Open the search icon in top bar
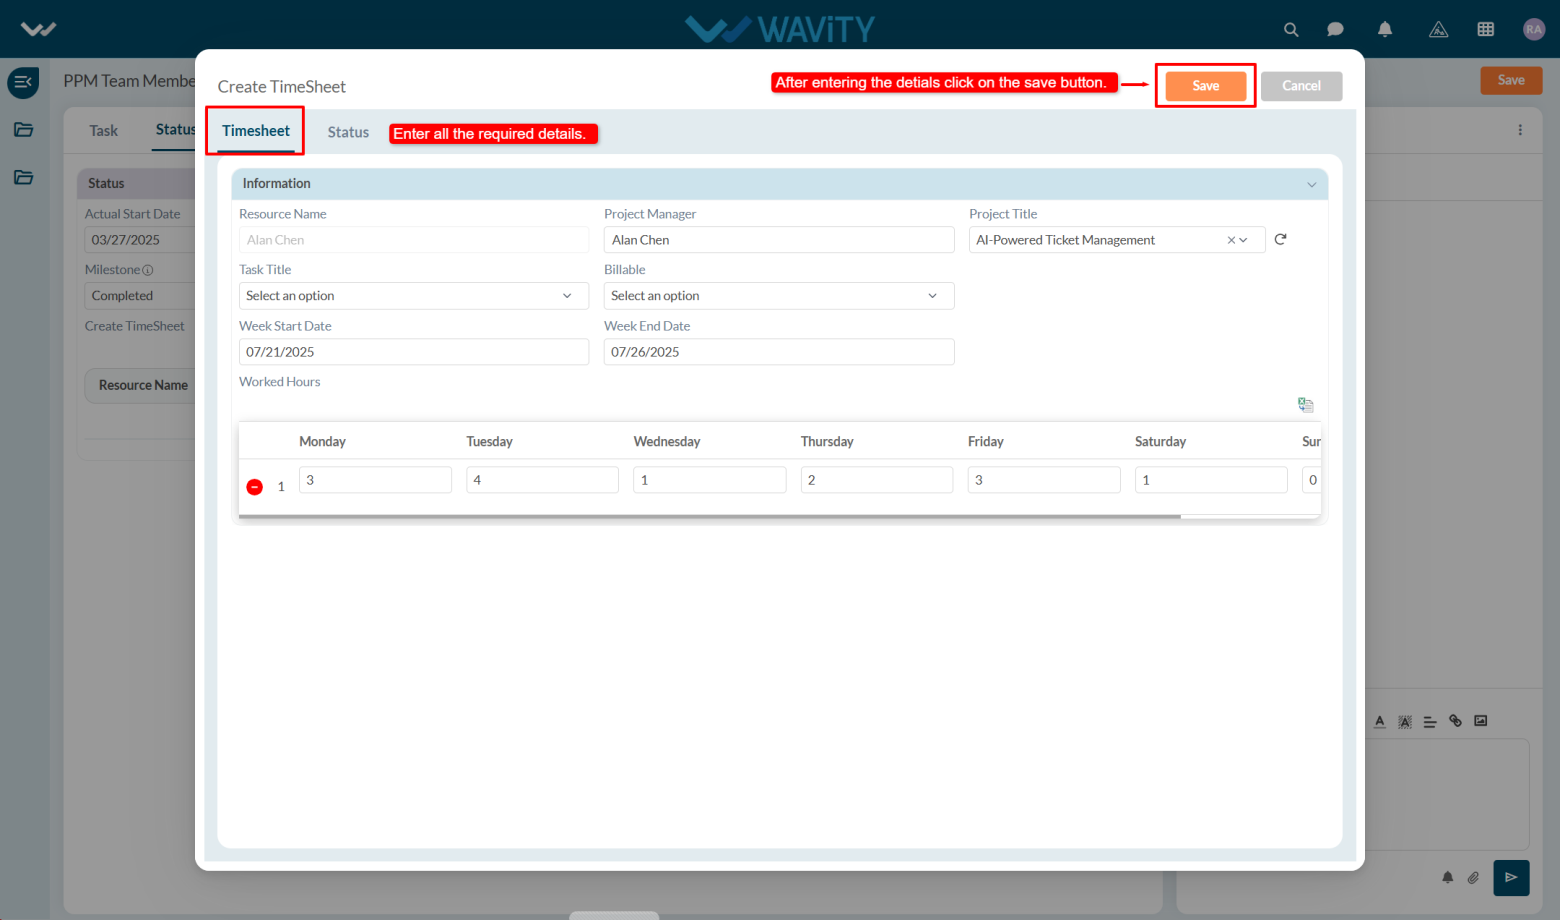The height and width of the screenshot is (920, 1560). (1291, 30)
